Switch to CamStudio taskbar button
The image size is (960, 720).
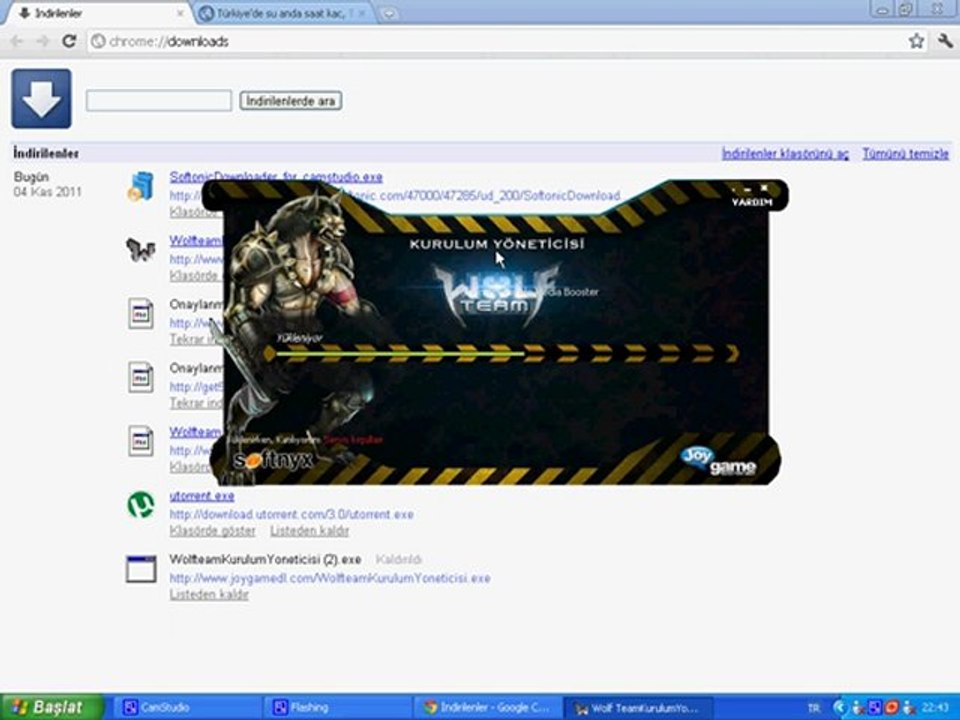tap(187, 708)
